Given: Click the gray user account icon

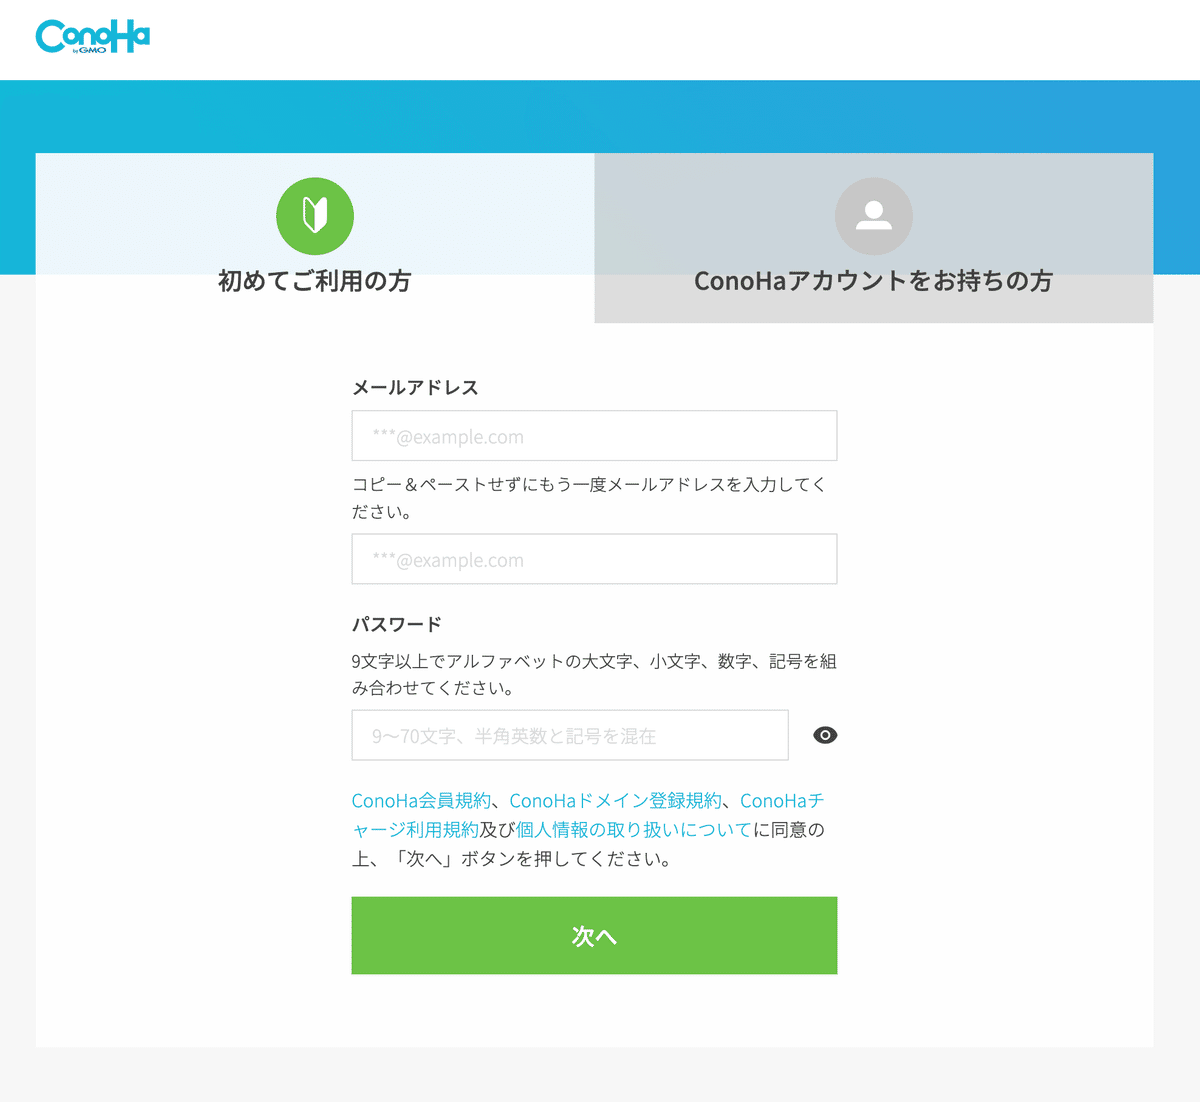Looking at the screenshot, I should point(874,216).
